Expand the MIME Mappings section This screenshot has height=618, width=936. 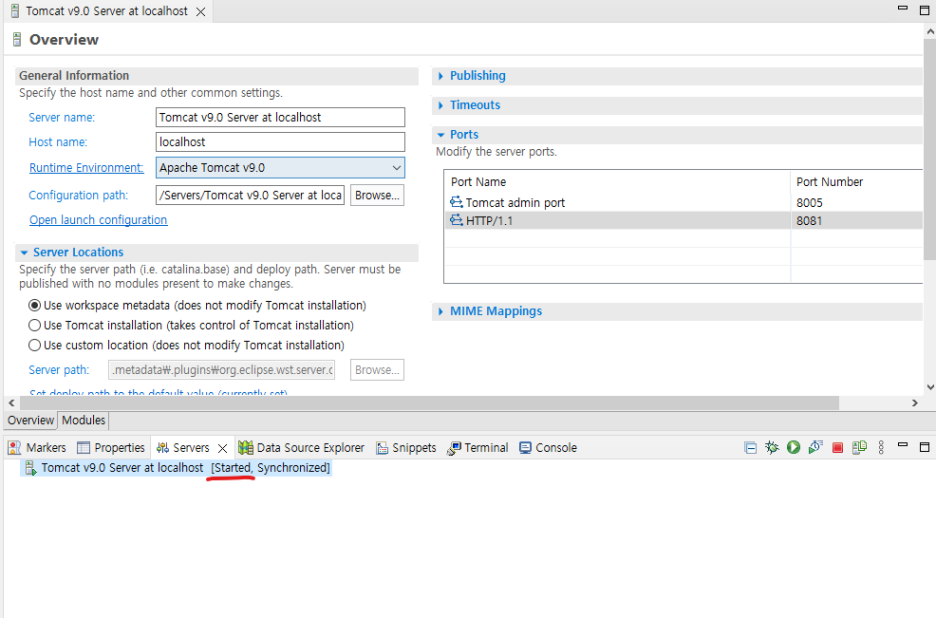[441, 312]
